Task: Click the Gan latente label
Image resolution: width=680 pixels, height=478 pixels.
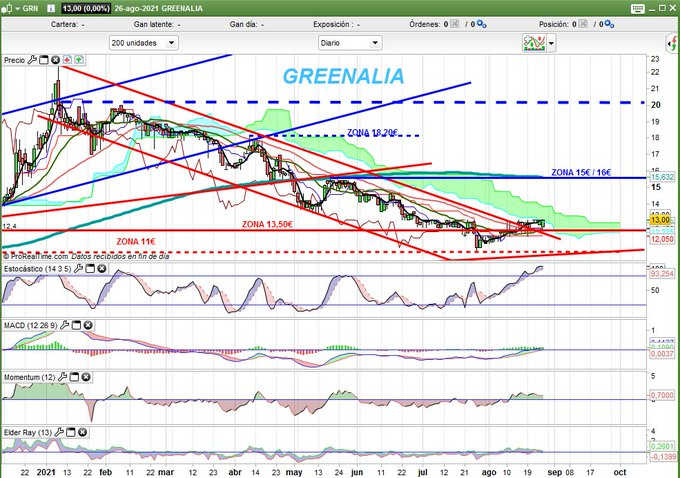Action: point(154,24)
